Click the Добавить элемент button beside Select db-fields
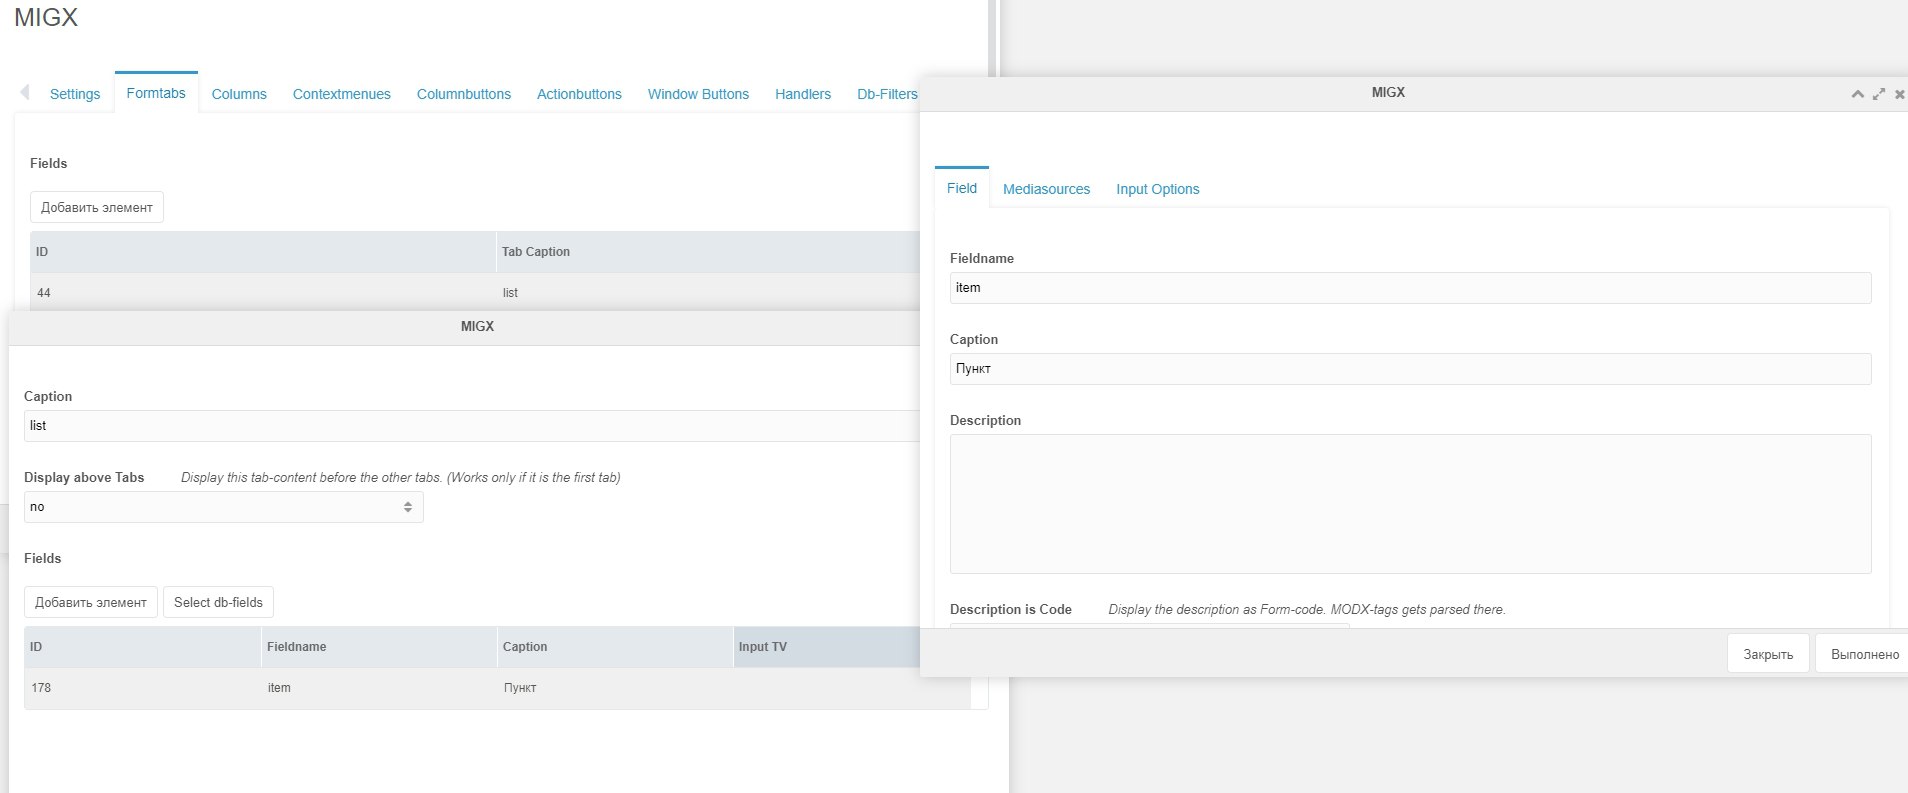This screenshot has width=1908, height=793. (x=91, y=602)
